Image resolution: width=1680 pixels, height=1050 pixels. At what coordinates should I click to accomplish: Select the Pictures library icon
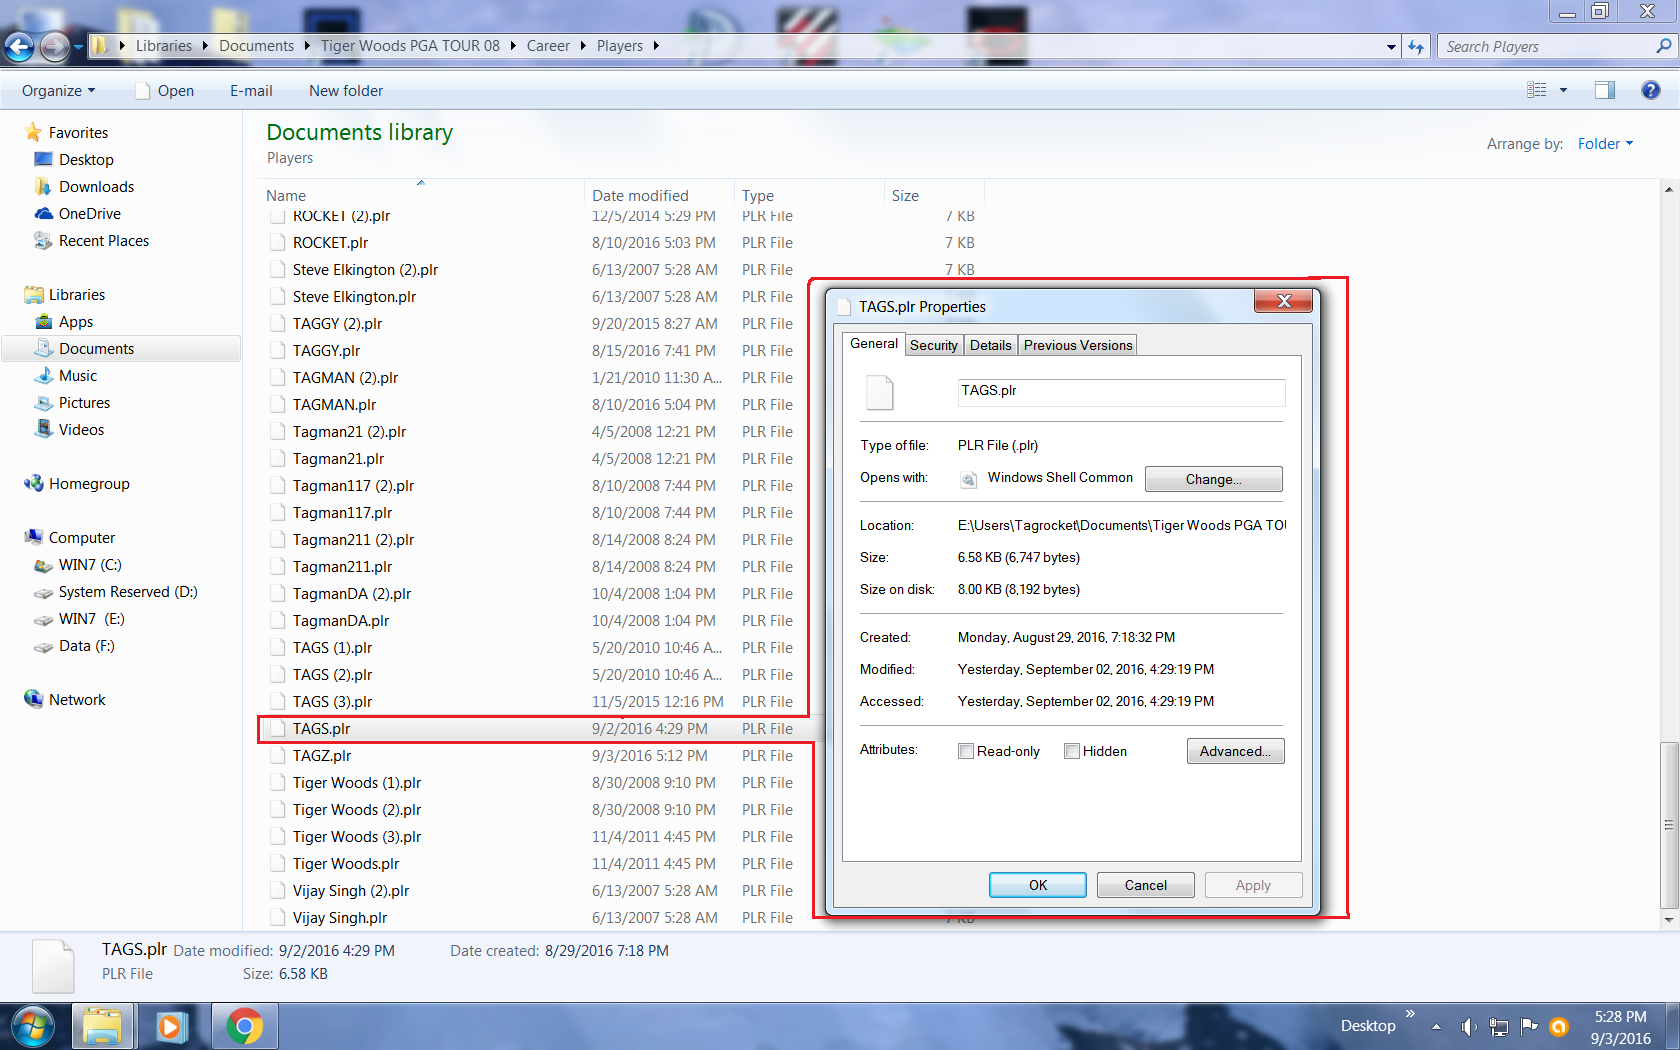43,403
